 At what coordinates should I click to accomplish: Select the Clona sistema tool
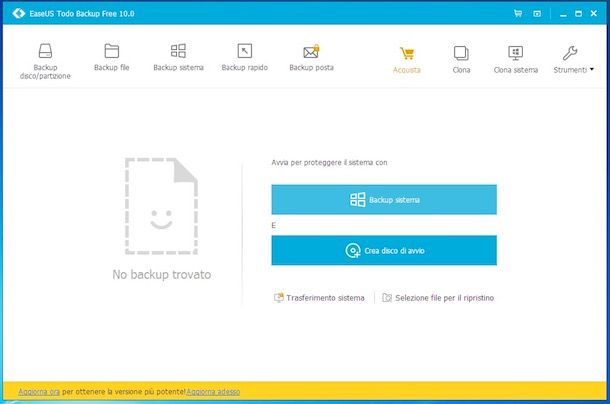point(515,60)
